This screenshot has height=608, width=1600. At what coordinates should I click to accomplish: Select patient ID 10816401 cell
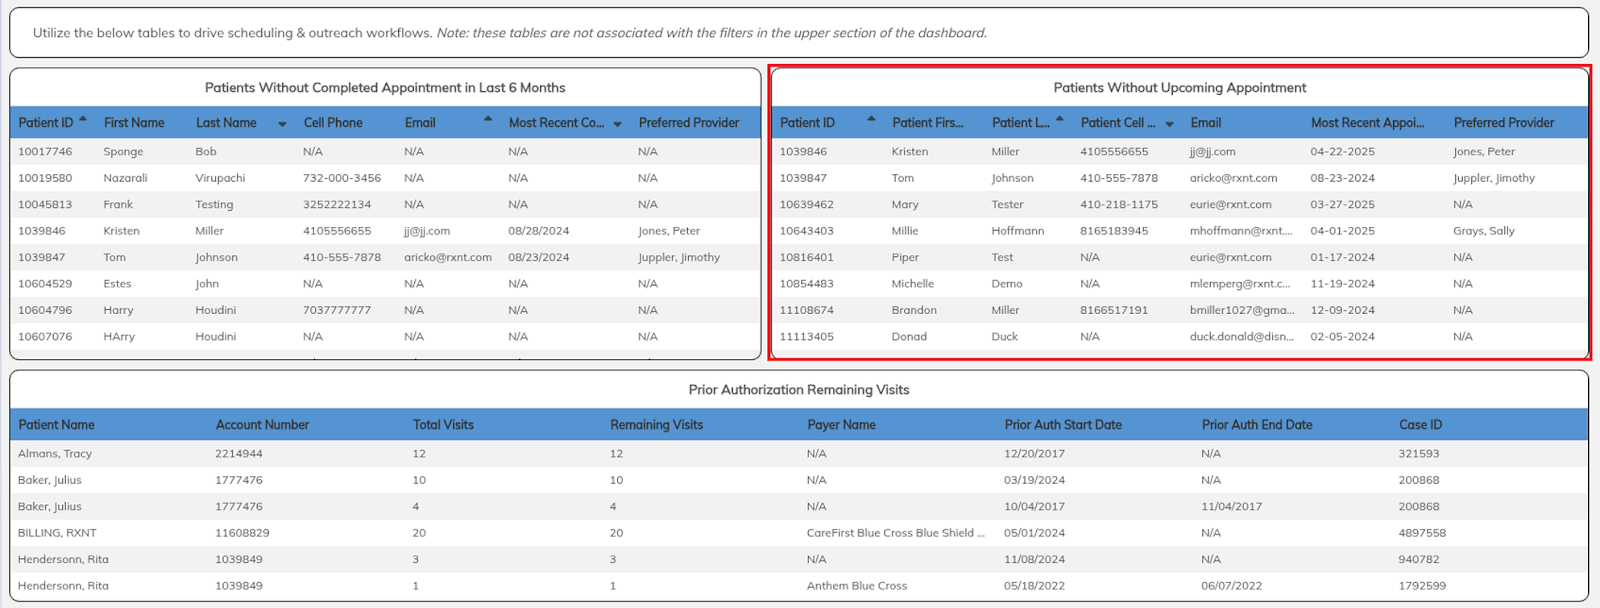click(x=806, y=258)
